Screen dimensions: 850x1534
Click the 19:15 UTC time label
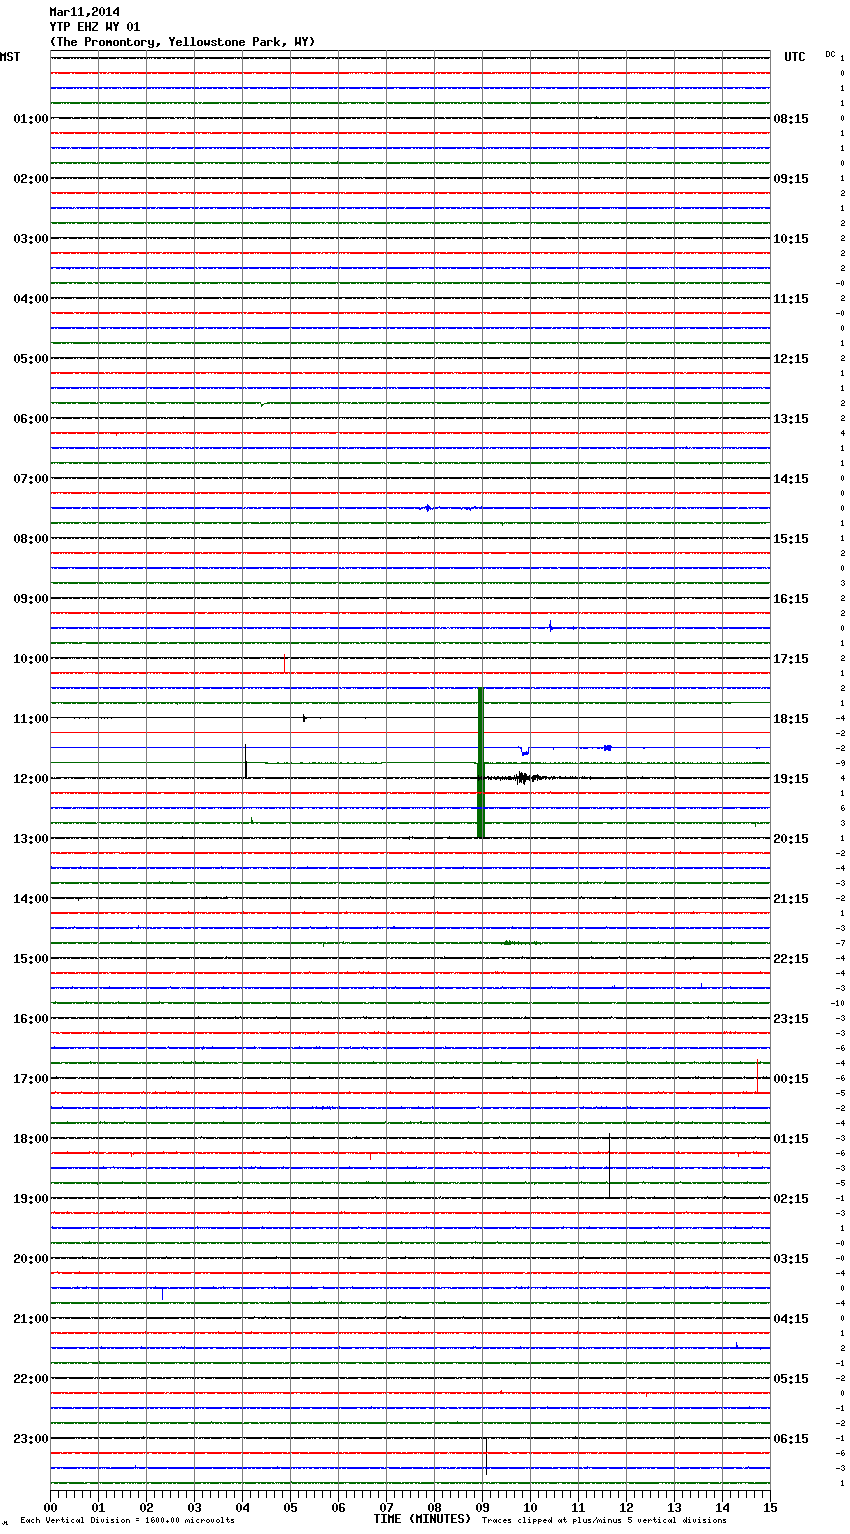pyautogui.click(x=791, y=779)
